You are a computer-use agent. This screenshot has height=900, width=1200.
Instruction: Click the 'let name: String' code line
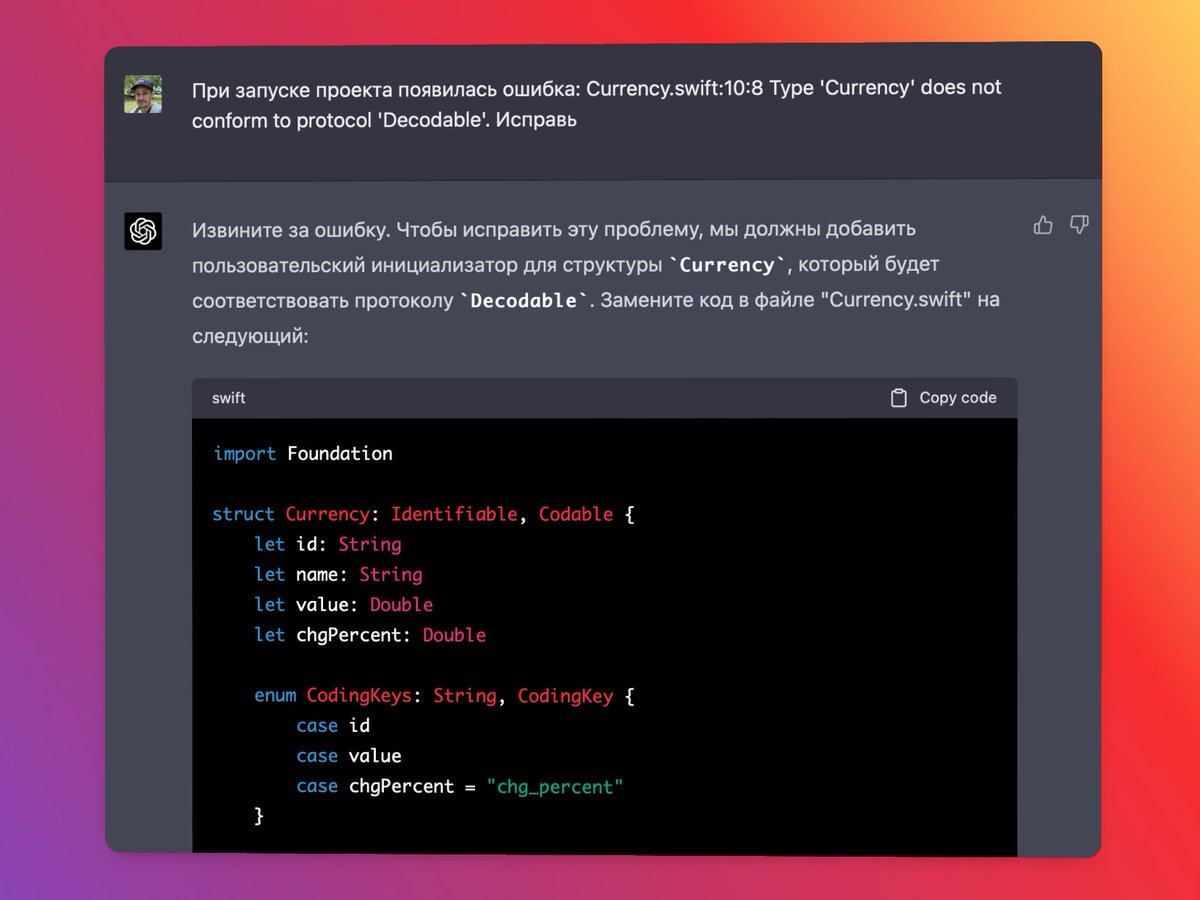338,574
